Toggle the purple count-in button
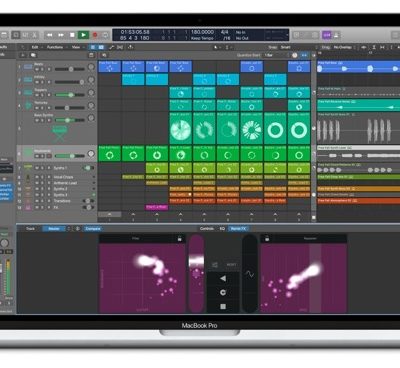Screen dimensions: 400x368 click(327, 35)
